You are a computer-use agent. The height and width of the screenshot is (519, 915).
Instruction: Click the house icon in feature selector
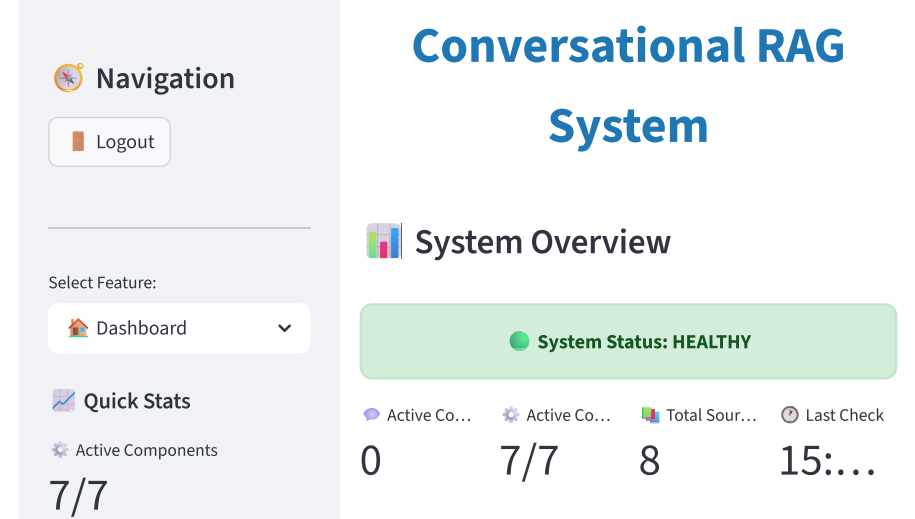[x=78, y=328]
